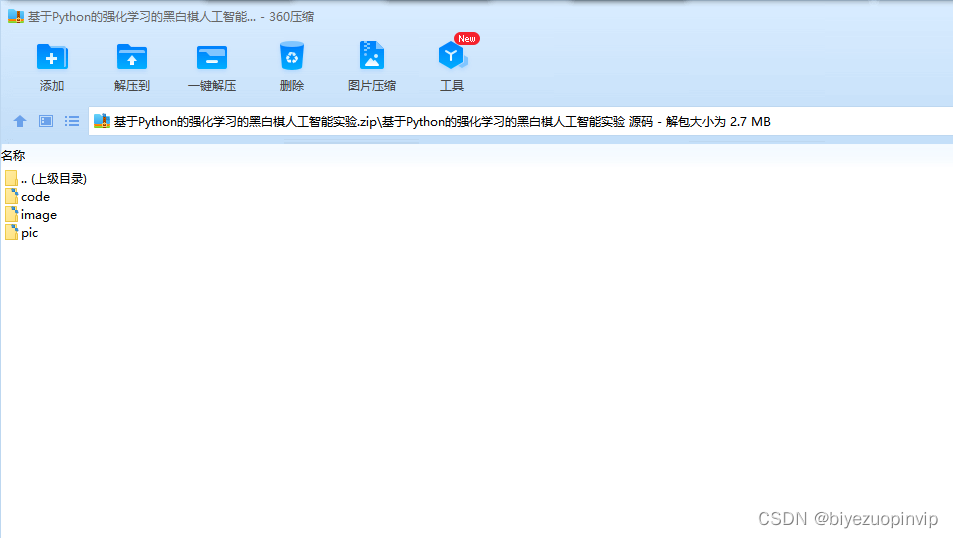Select the code folder
Screen dimensions: 953x538
27,196
